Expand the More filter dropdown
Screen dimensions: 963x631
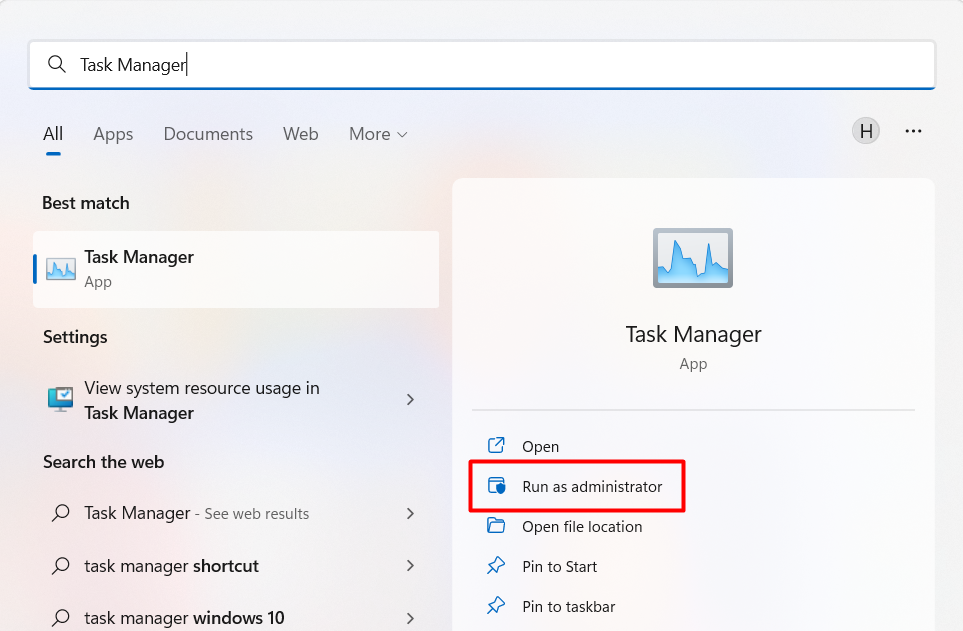pyautogui.click(x=378, y=134)
